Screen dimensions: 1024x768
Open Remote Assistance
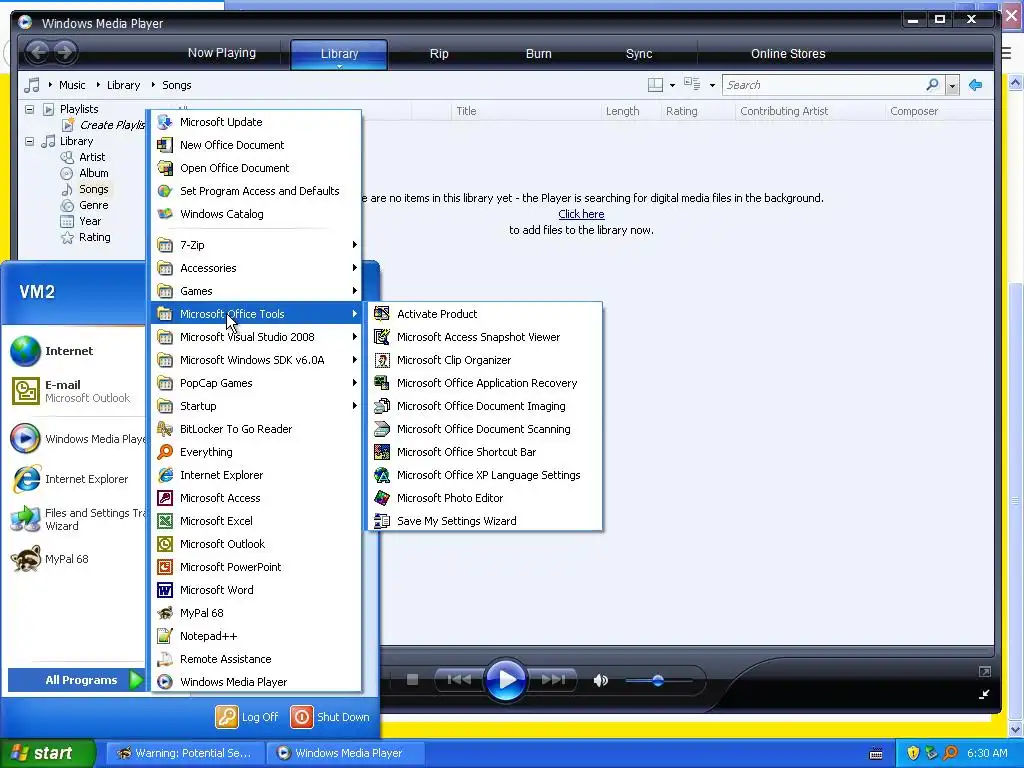[256, 659]
